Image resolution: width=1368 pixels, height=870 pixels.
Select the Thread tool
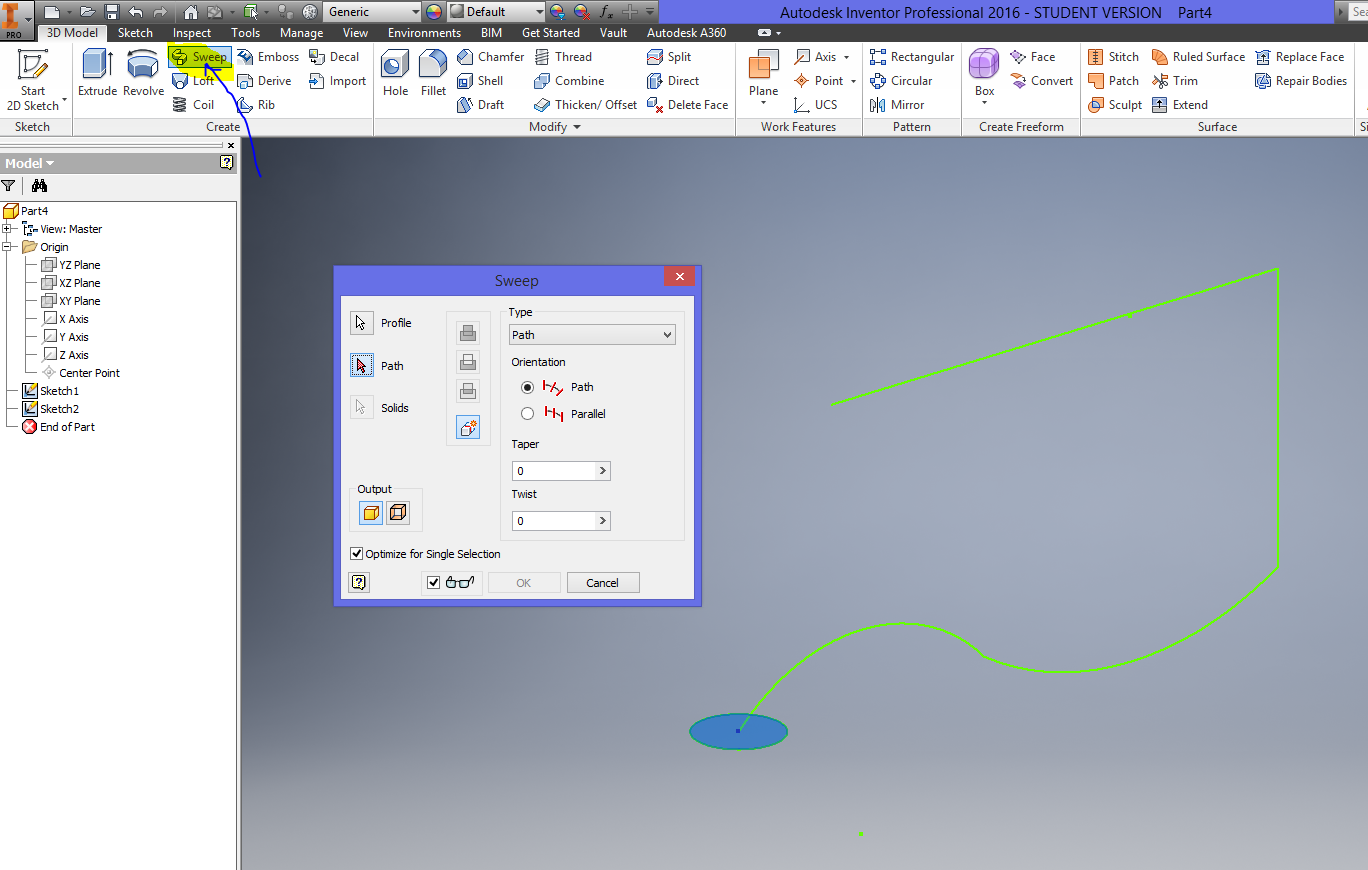568,56
